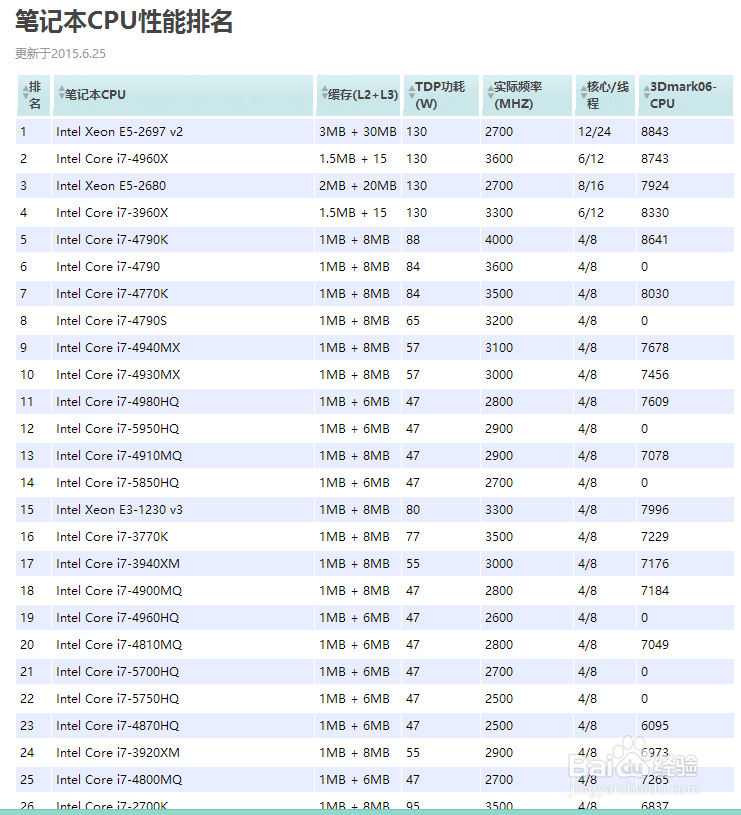Select Intel Core i7-5950HQ cell
Viewport: 741px width, 815px height.
182,429
